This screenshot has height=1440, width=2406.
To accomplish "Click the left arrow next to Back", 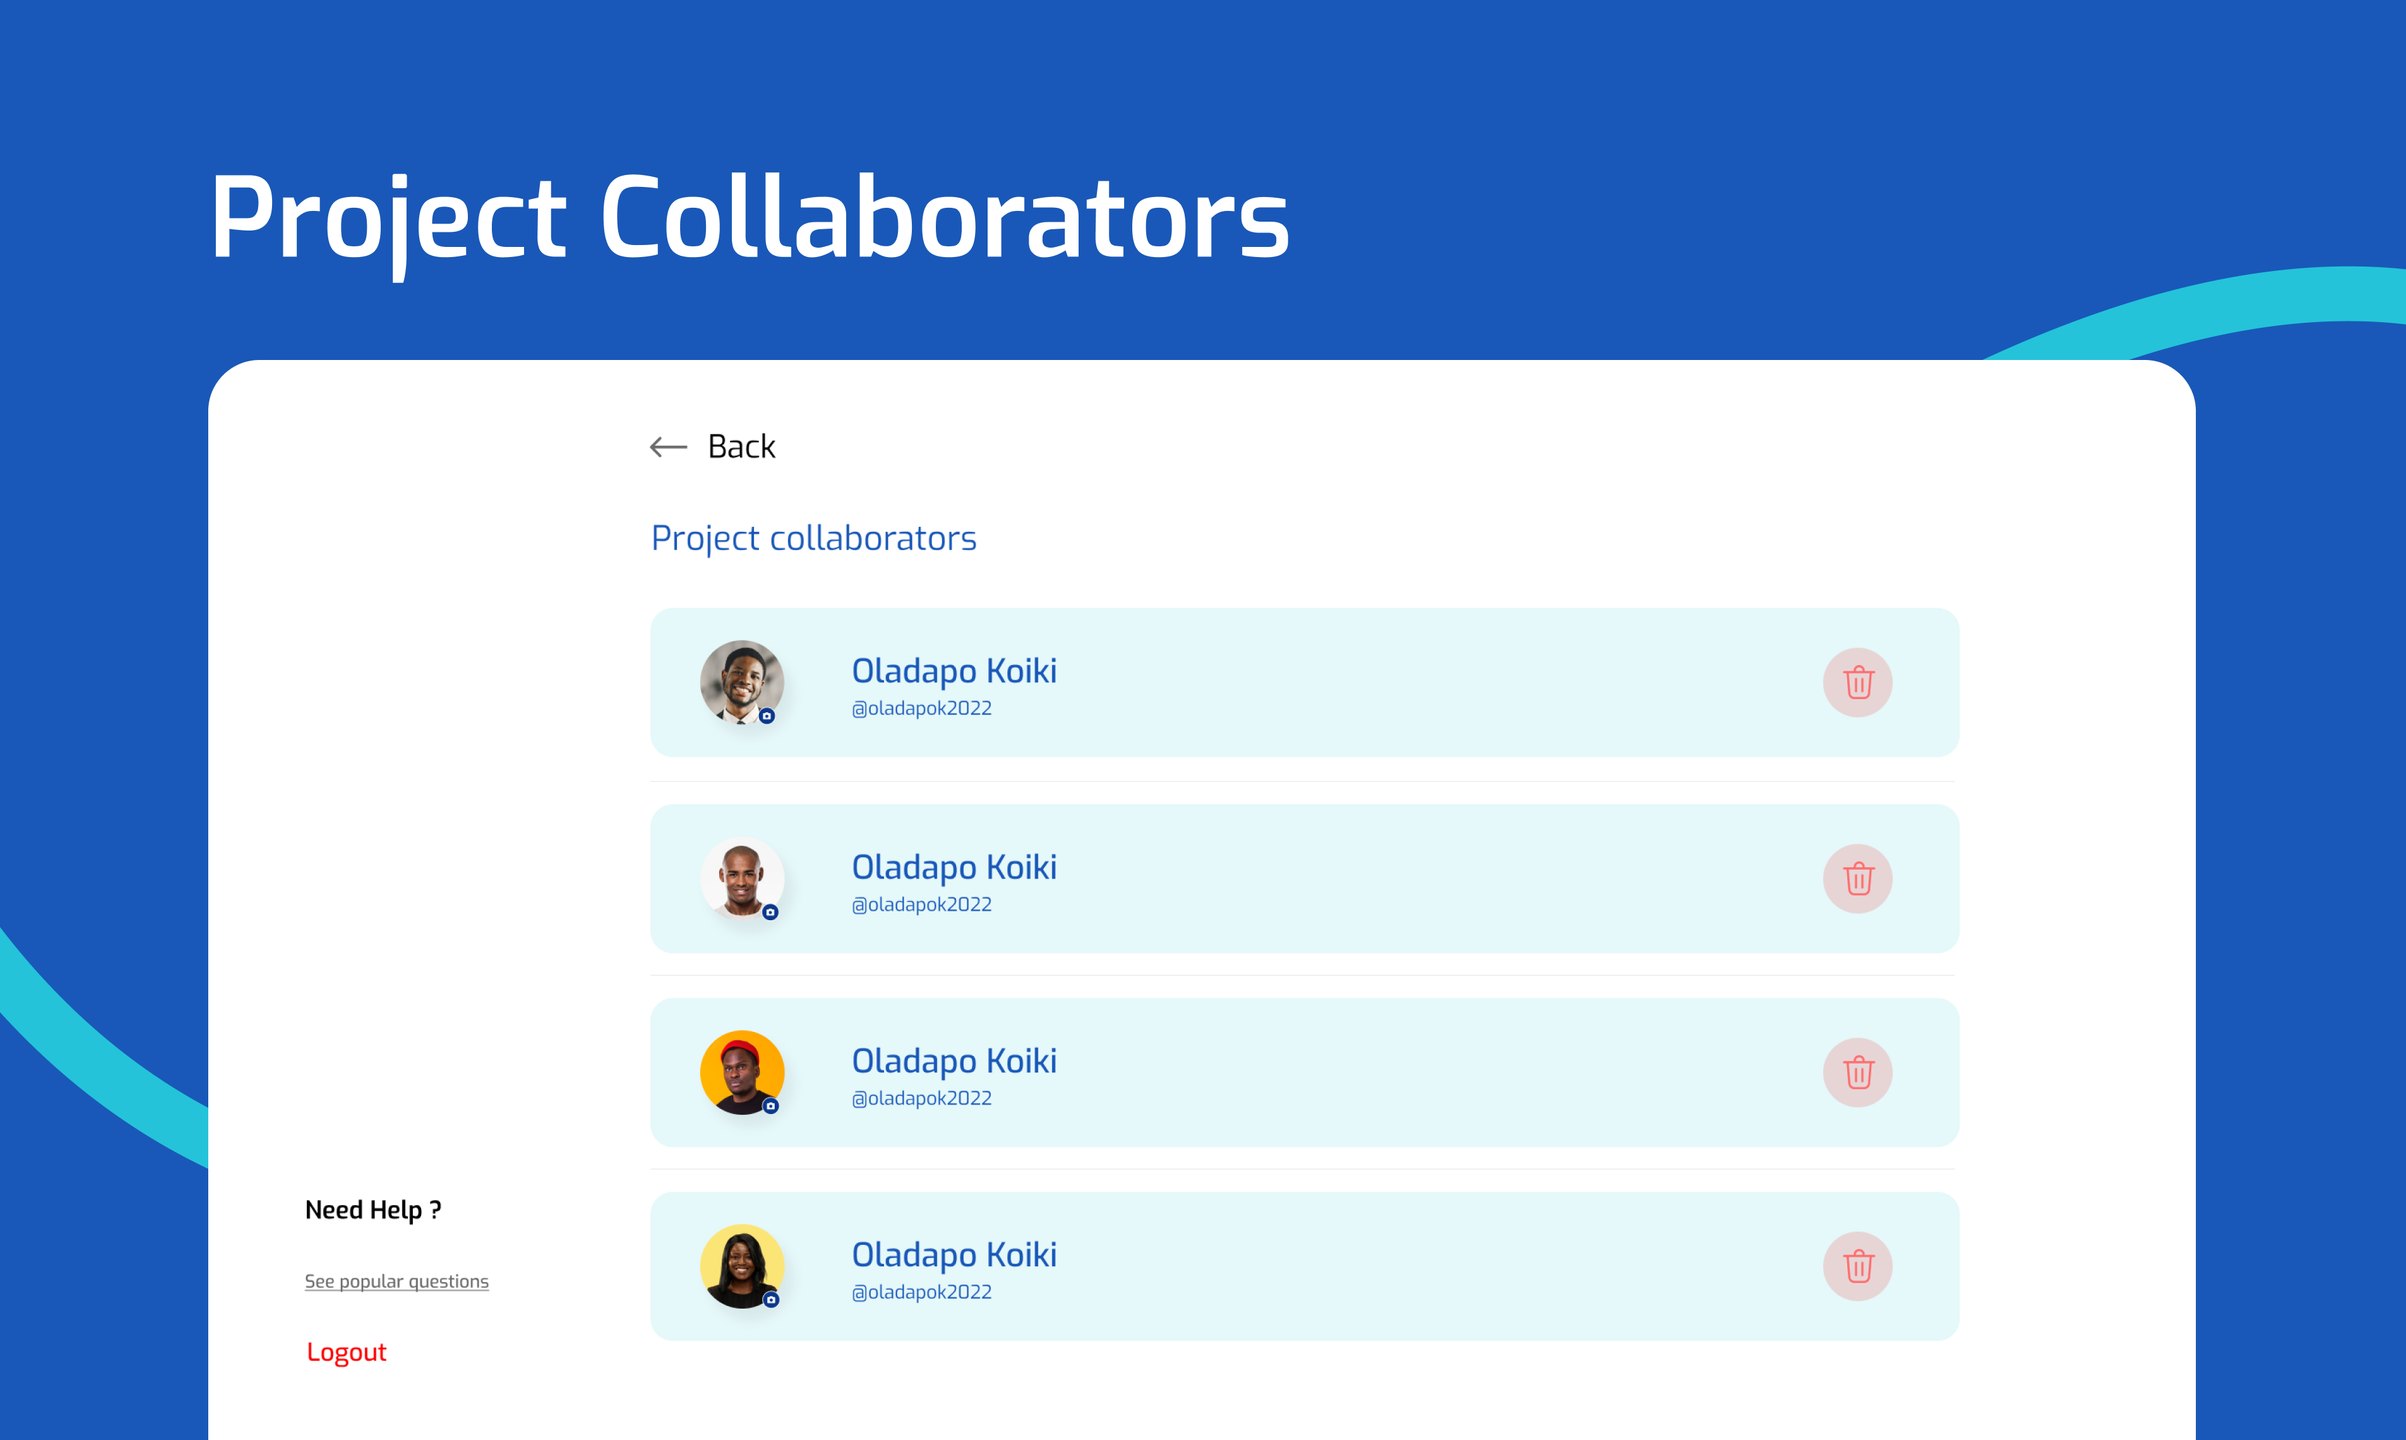I will point(668,447).
